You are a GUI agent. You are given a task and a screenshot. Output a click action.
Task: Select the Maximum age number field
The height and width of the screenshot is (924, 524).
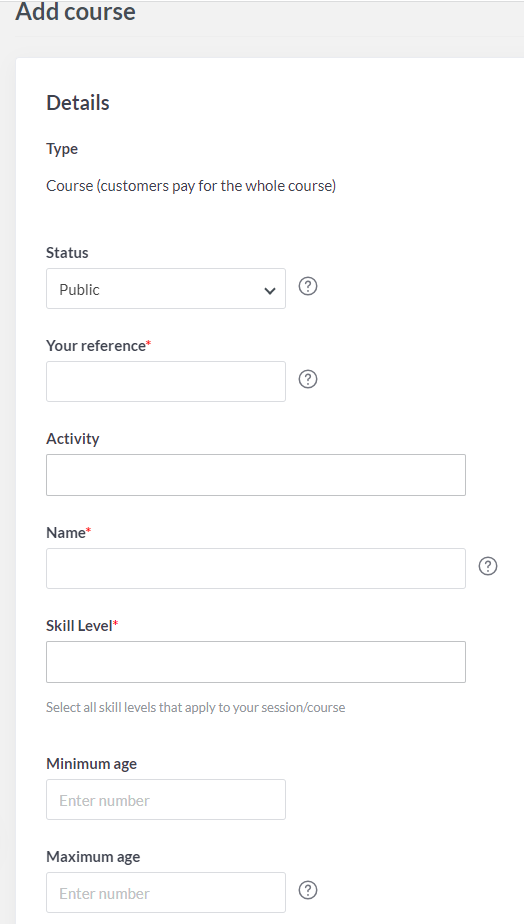click(x=166, y=893)
